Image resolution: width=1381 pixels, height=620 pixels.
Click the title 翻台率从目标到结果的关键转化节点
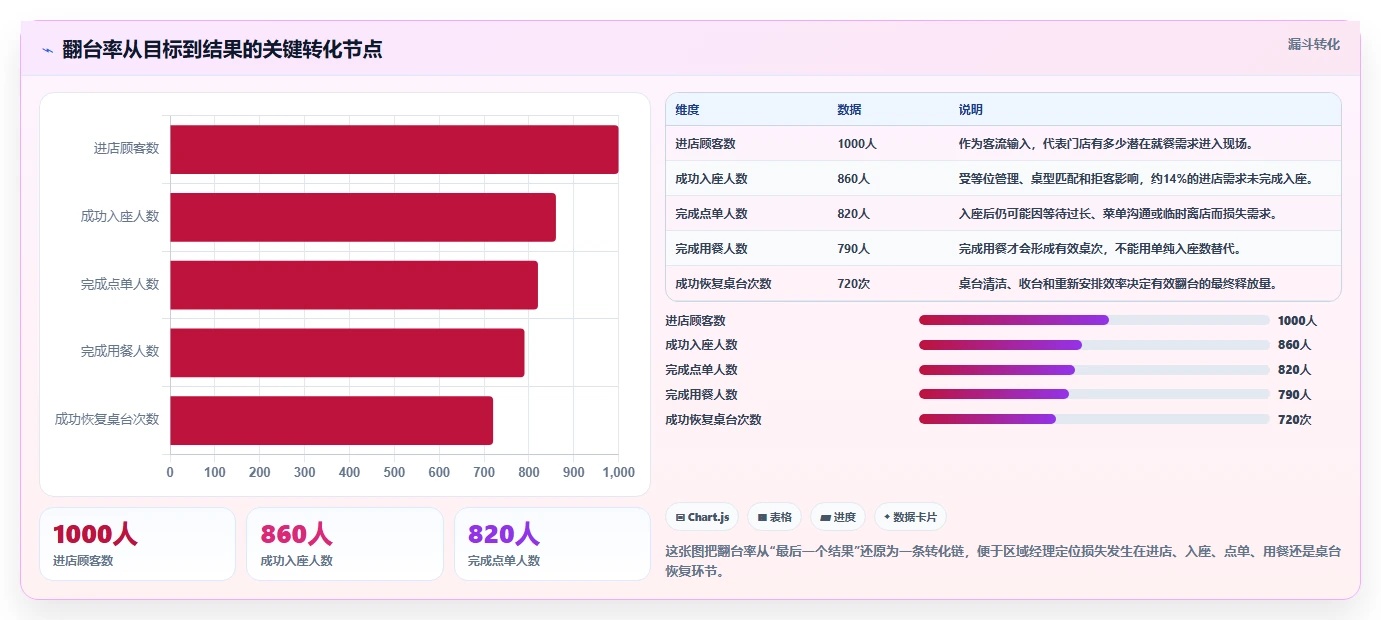point(222,50)
